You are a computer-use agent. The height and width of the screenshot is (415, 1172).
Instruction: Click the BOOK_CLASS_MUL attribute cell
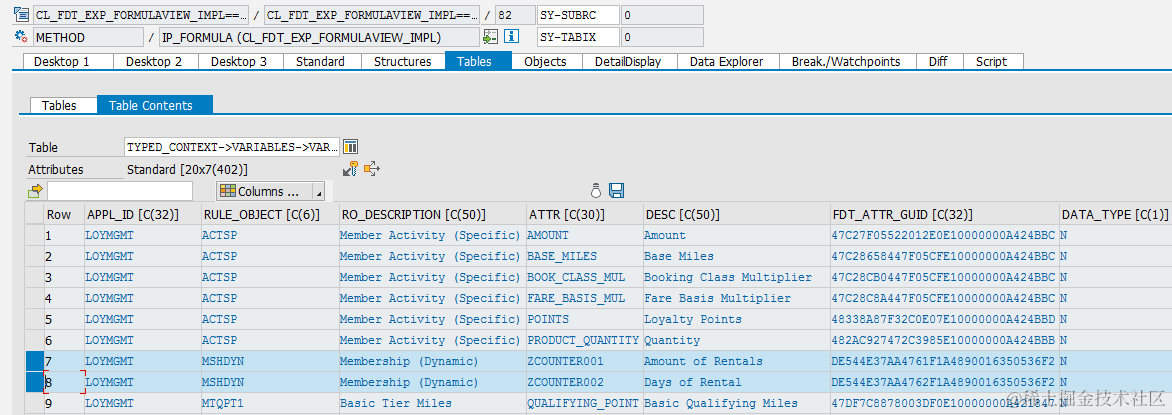[585, 277]
